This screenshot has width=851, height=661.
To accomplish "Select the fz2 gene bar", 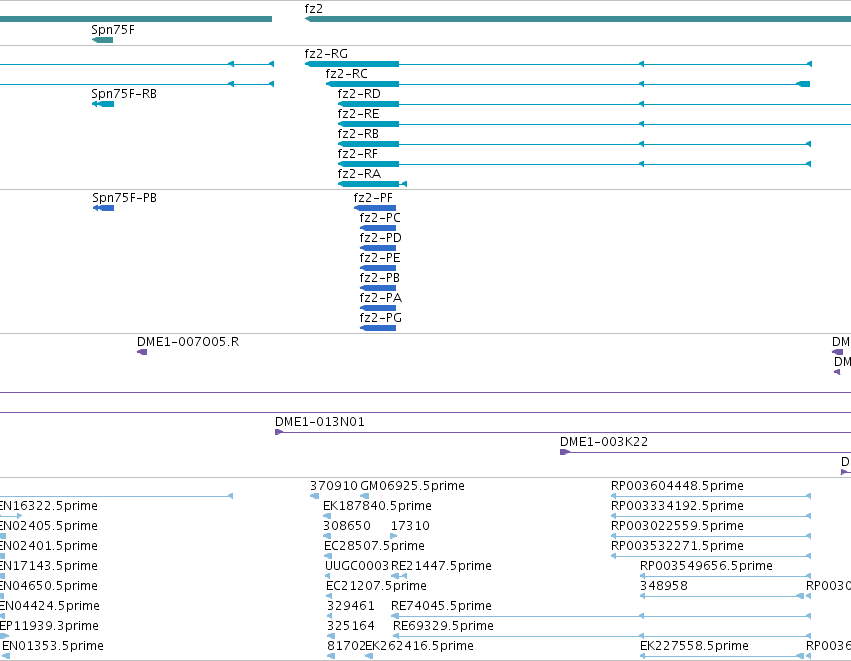I will [577, 19].
